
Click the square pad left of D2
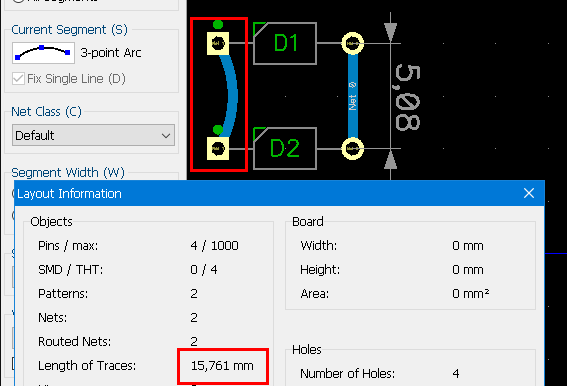[x=218, y=148]
